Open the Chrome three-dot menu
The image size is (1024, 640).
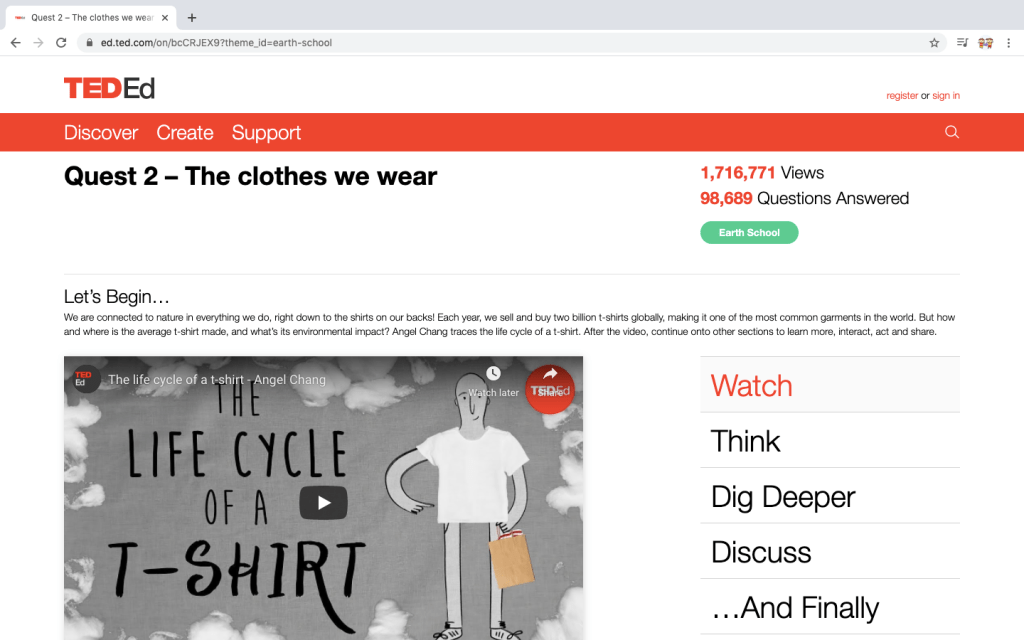(x=1009, y=43)
